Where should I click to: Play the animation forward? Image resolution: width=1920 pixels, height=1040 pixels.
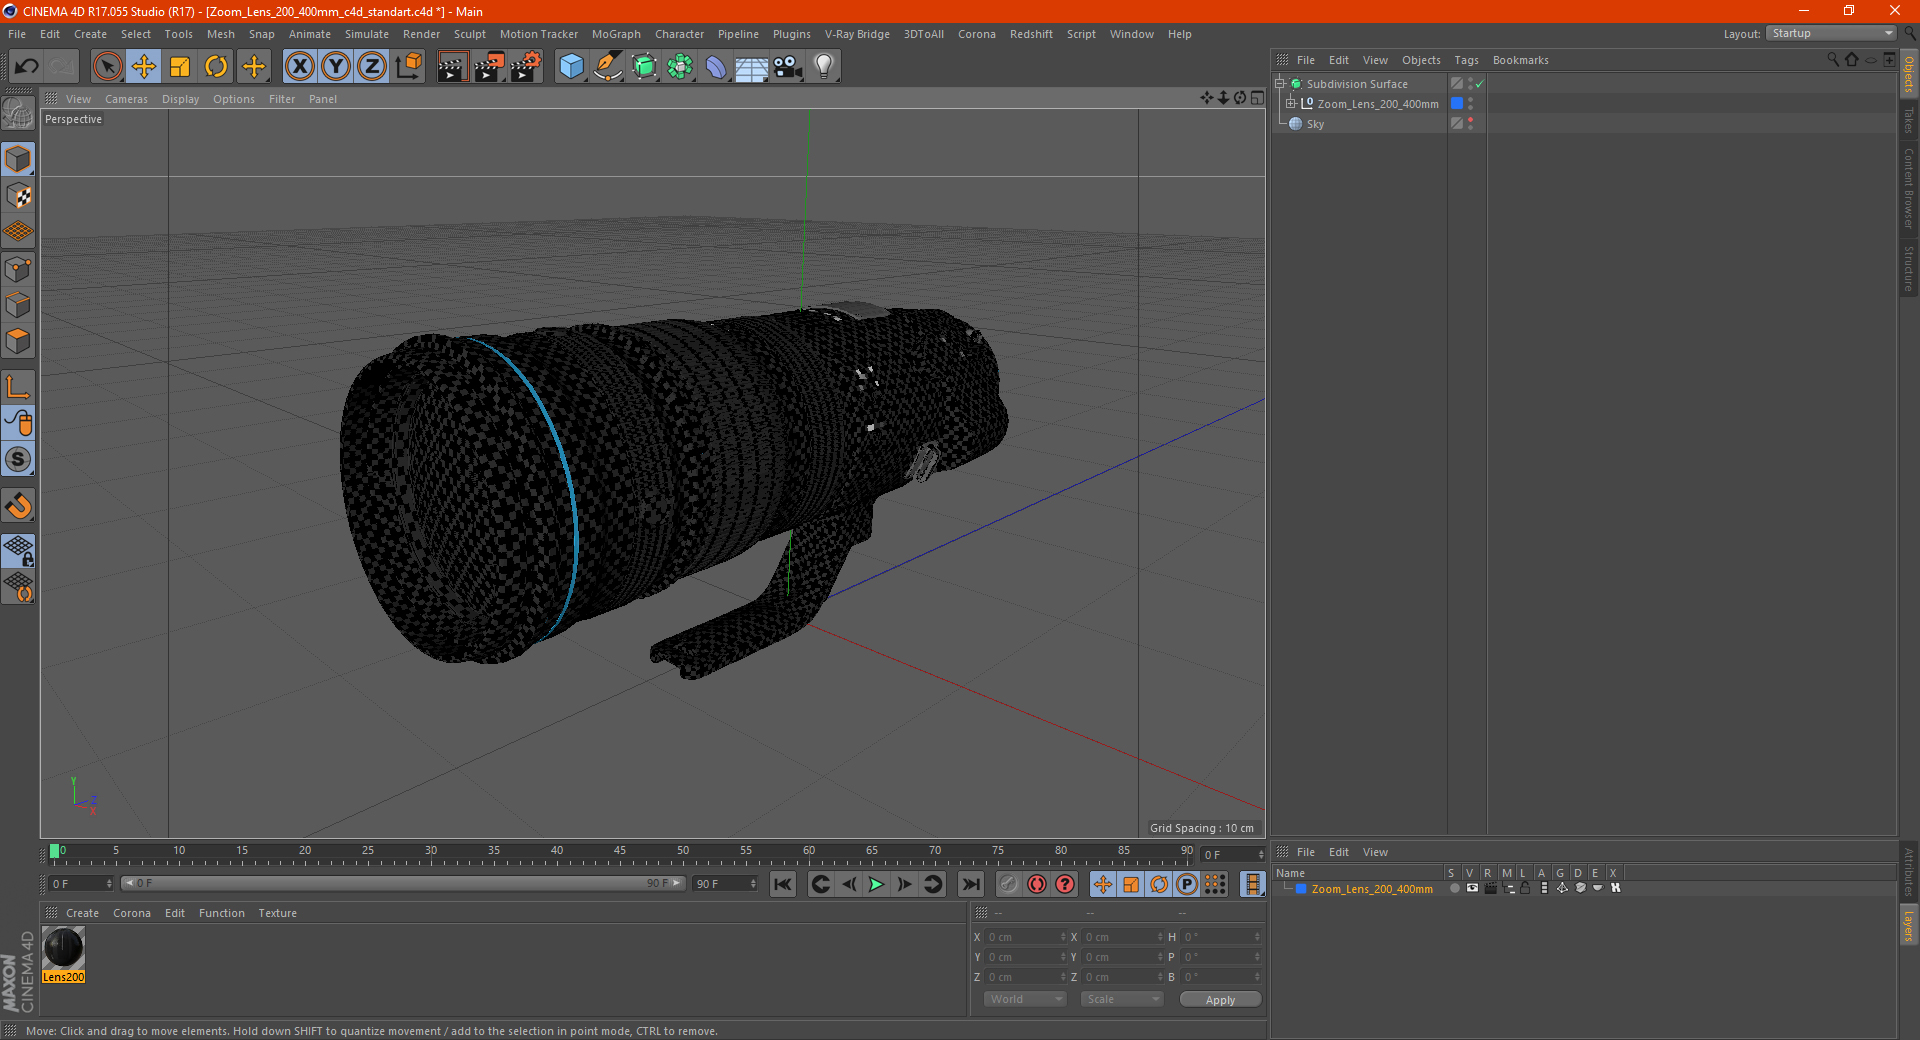[x=876, y=884]
